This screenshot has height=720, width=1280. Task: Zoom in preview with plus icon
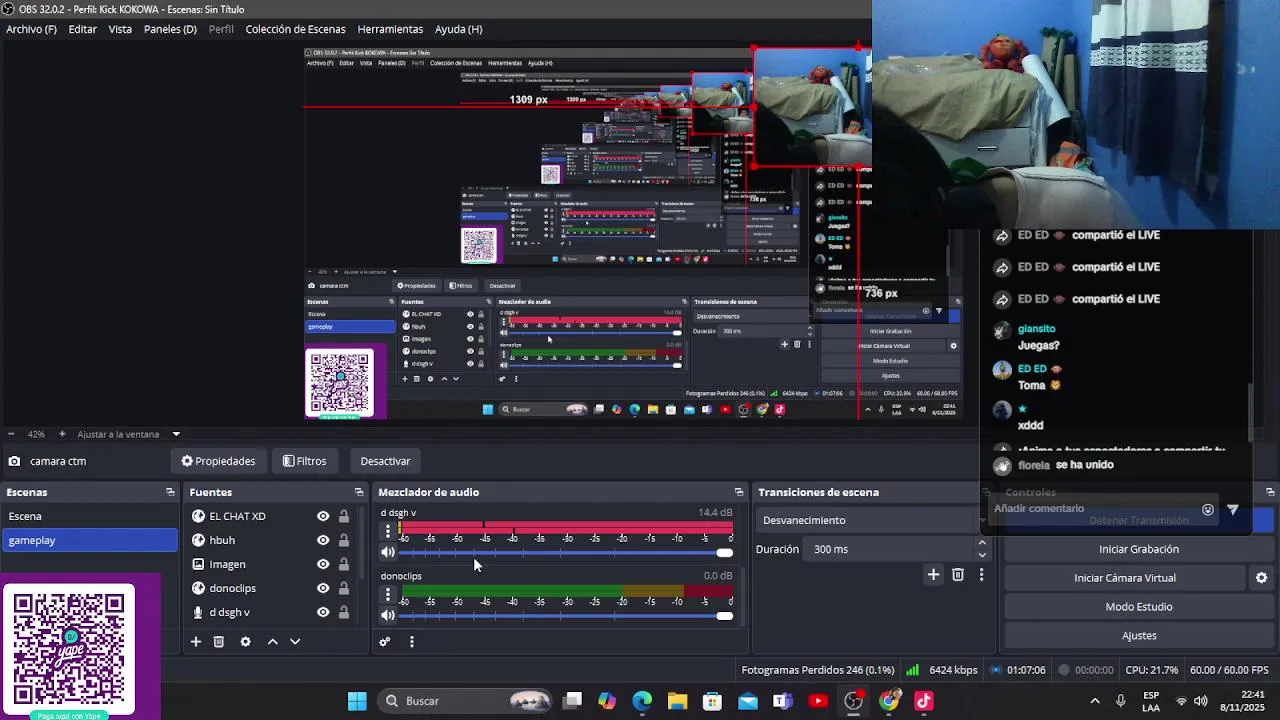point(62,434)
